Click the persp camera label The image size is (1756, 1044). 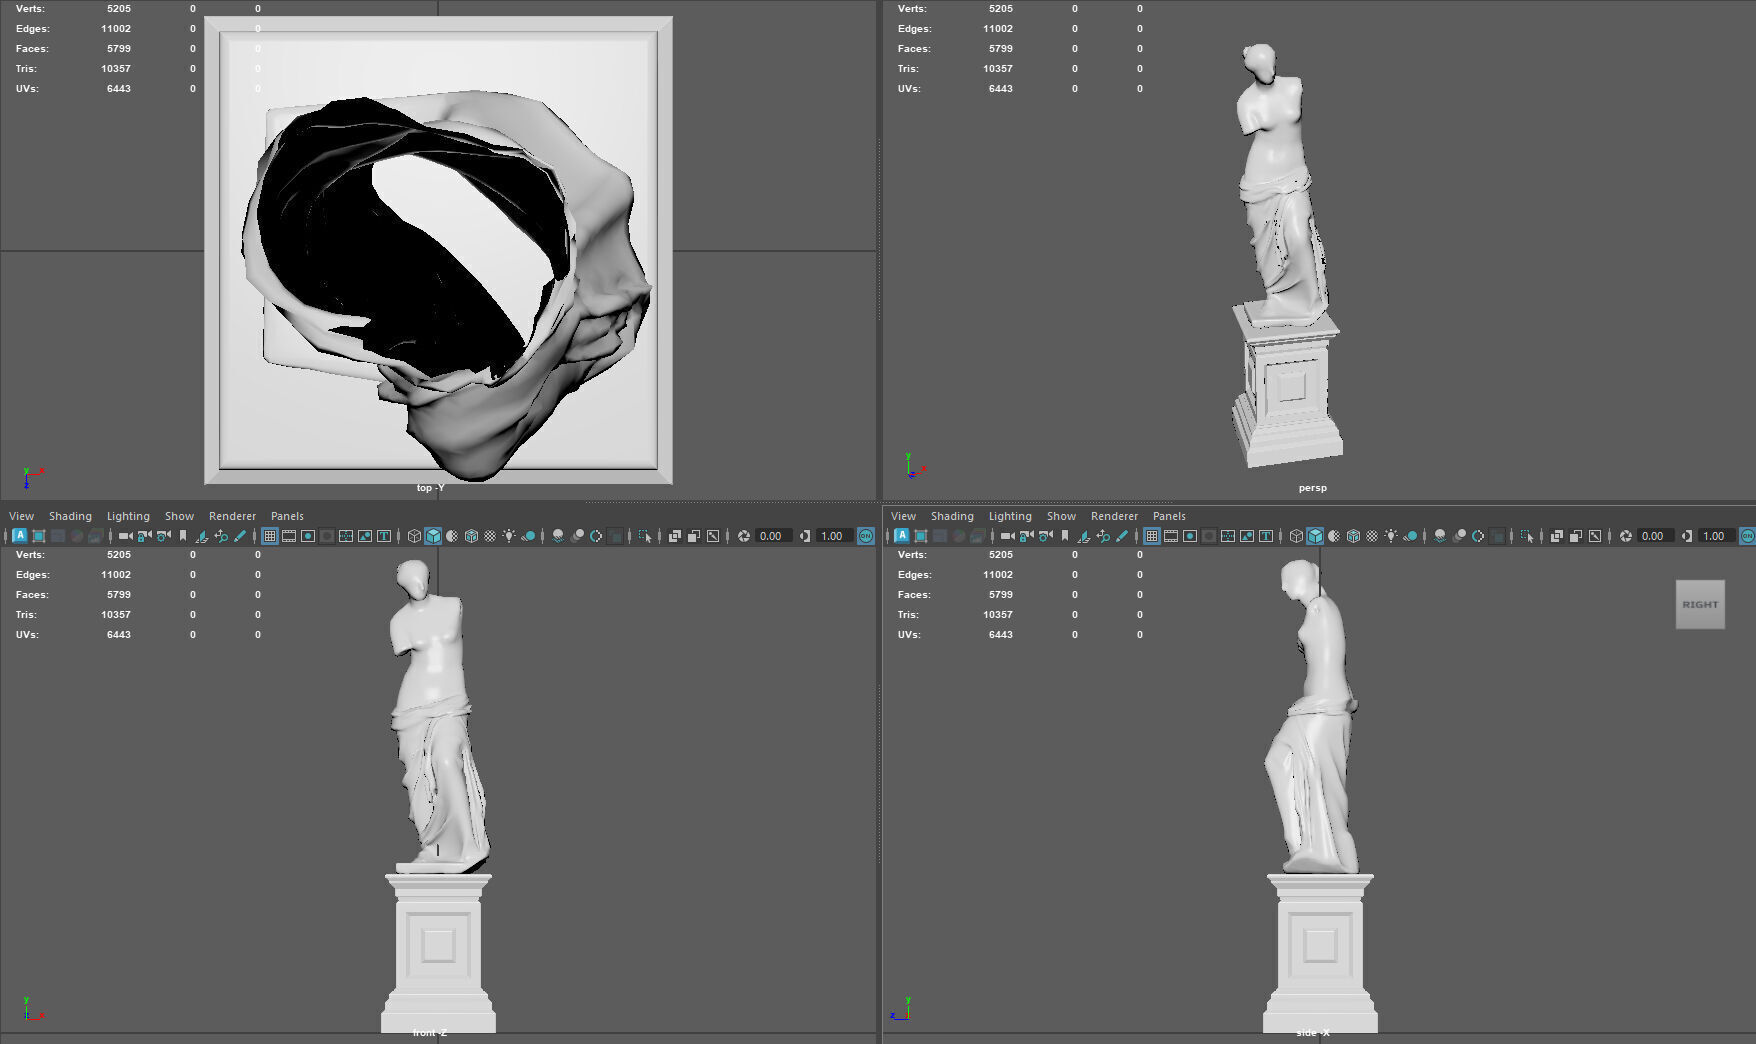click(x=1312, y=488)
